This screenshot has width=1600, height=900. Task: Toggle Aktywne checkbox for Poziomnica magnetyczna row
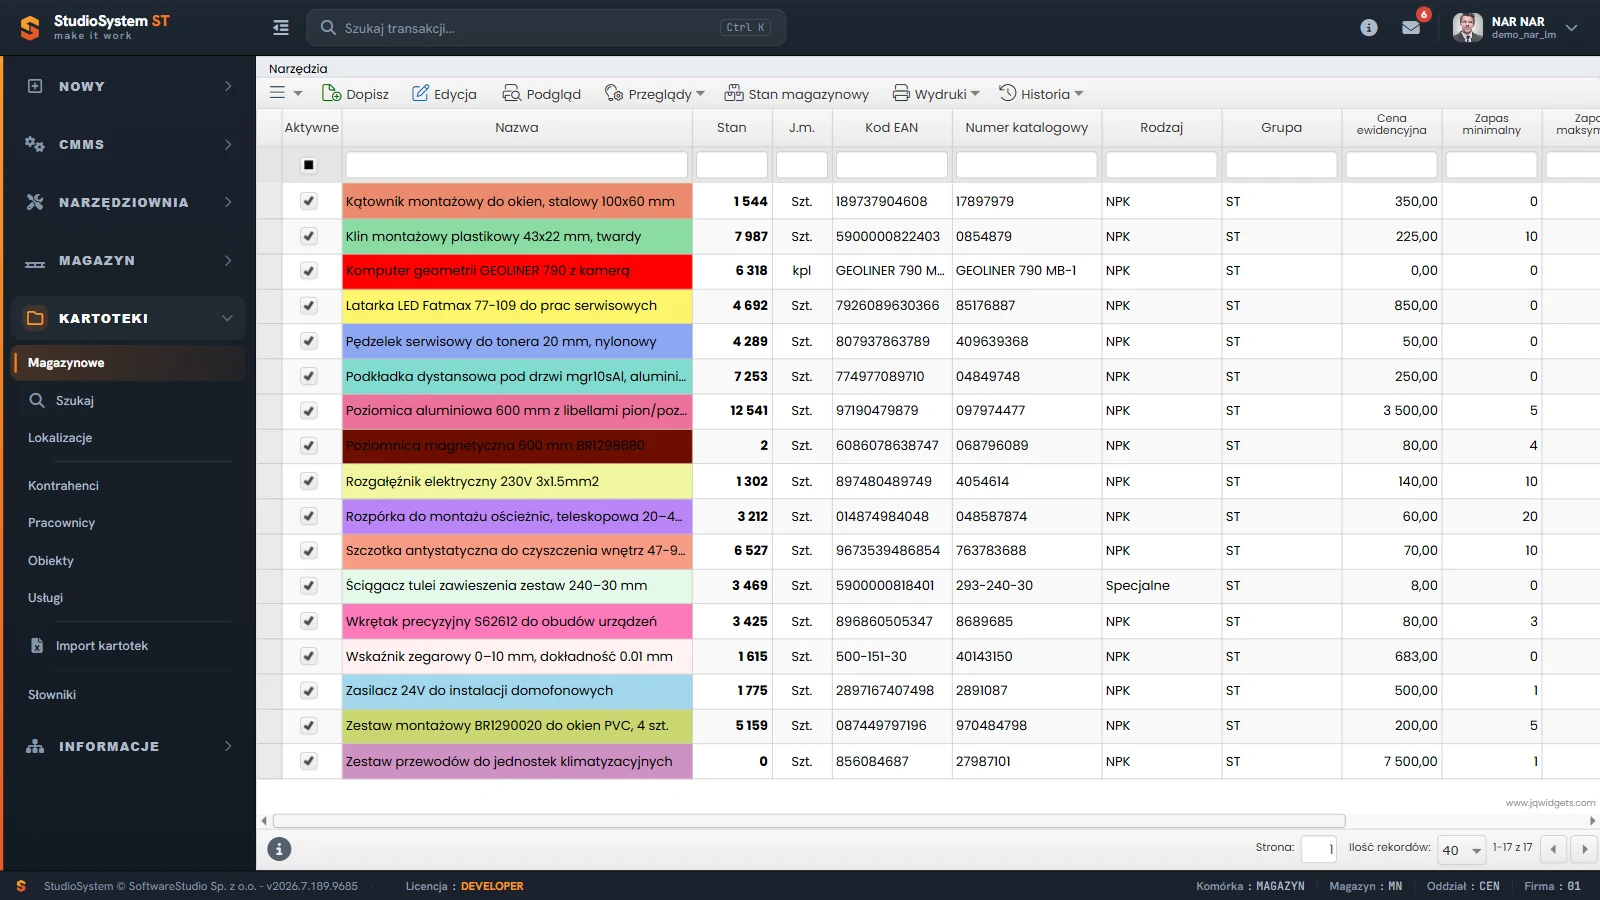[x=309, y=446]
